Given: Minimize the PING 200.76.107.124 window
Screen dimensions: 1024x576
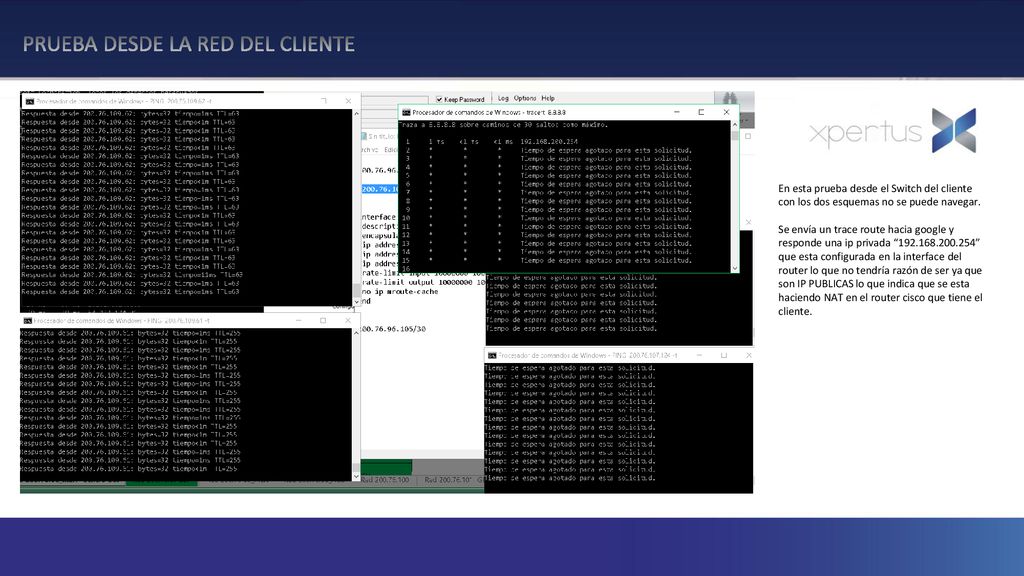Looking at the screenshot, I should click(699, 355).
